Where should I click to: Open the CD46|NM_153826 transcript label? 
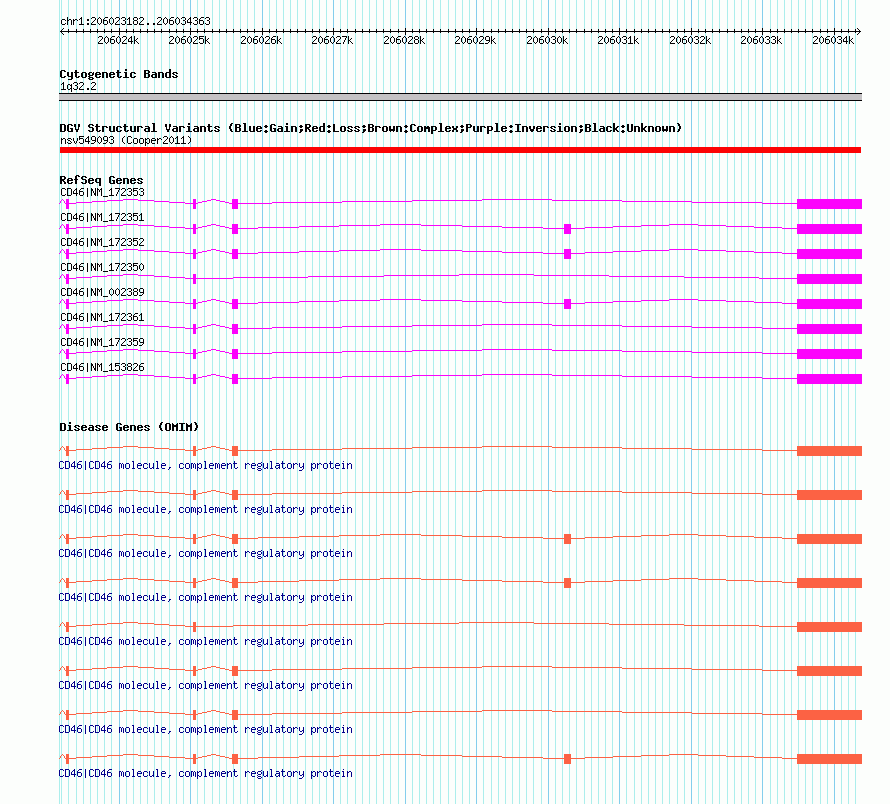coord(102,367)
